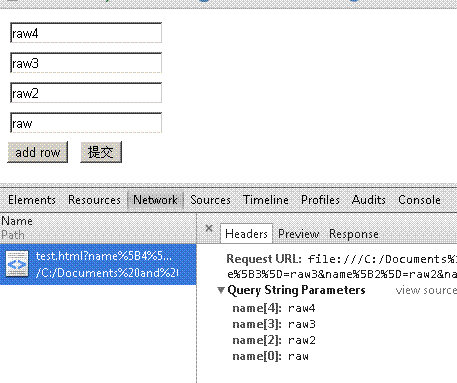This screenshot has height=383, width=457.
Task: Click the name[4]: raw4 parameter
Action: pyautogui.click(x=274, y=308)
